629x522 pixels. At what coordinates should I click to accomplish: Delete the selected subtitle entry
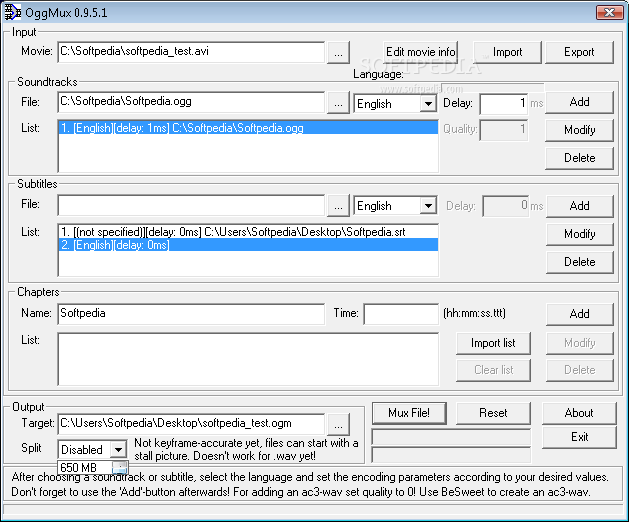(x=580, y=262)
